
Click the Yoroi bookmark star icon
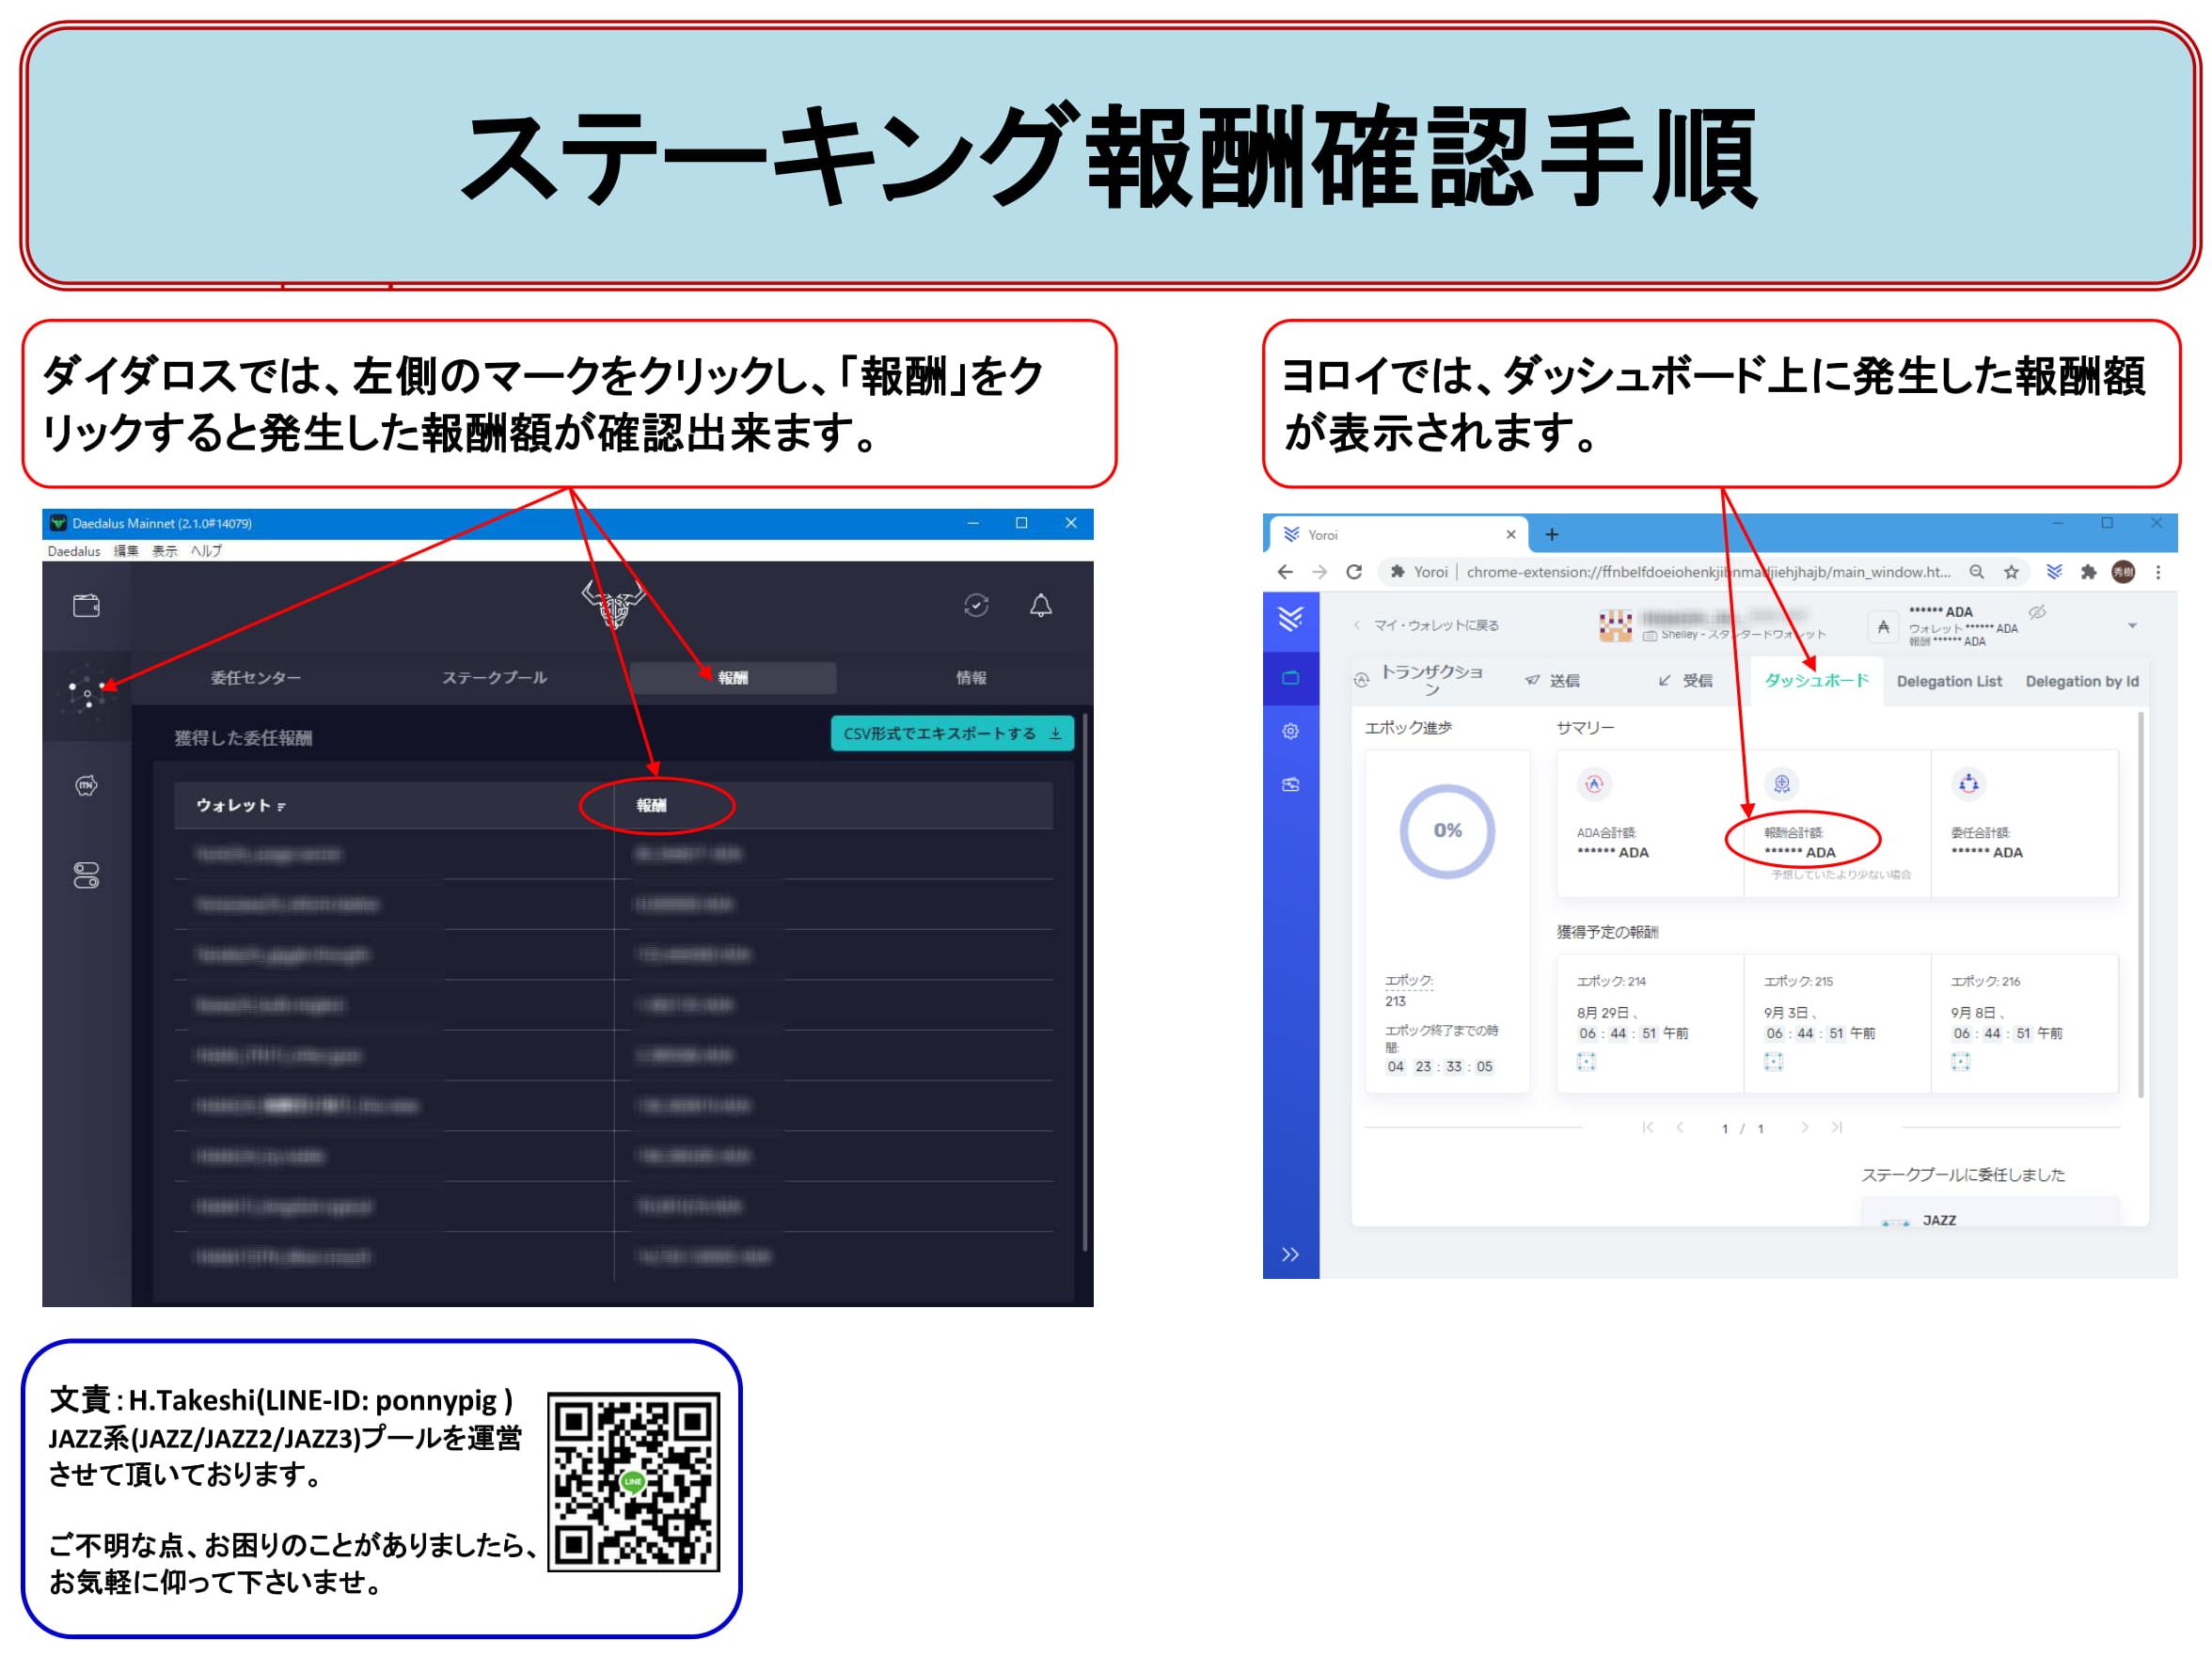point(2010,572)
